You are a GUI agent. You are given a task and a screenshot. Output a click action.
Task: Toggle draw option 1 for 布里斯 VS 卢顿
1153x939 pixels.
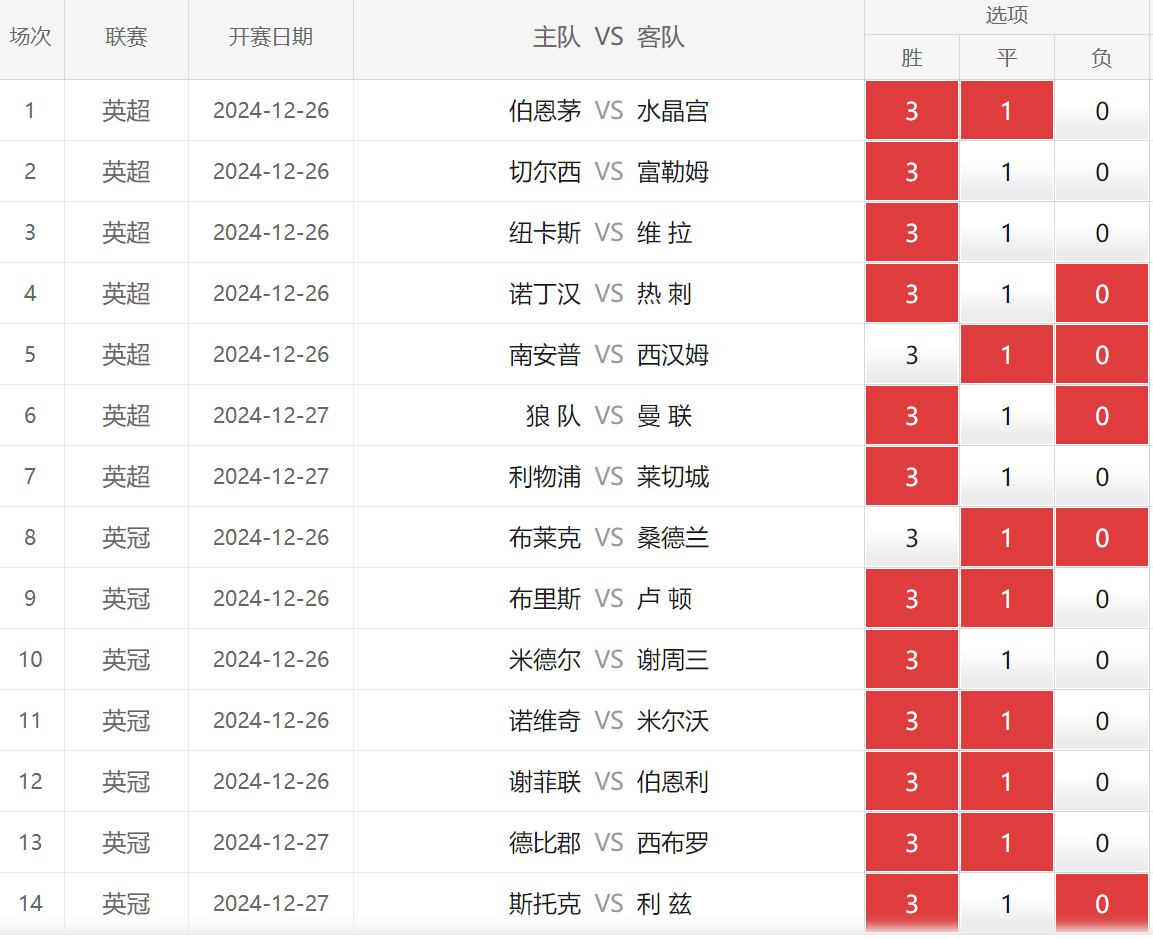coord(1007,599)
